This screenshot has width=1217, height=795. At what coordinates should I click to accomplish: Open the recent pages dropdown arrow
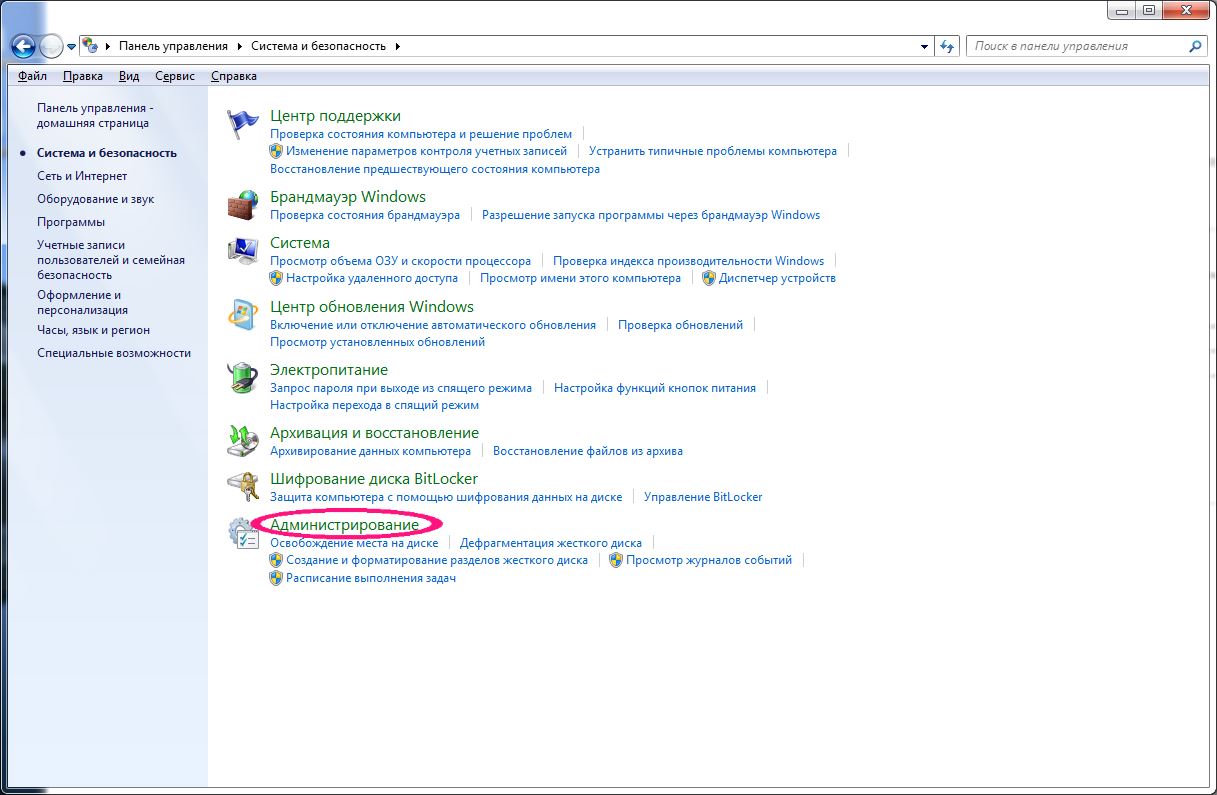[x=71, y=47]
